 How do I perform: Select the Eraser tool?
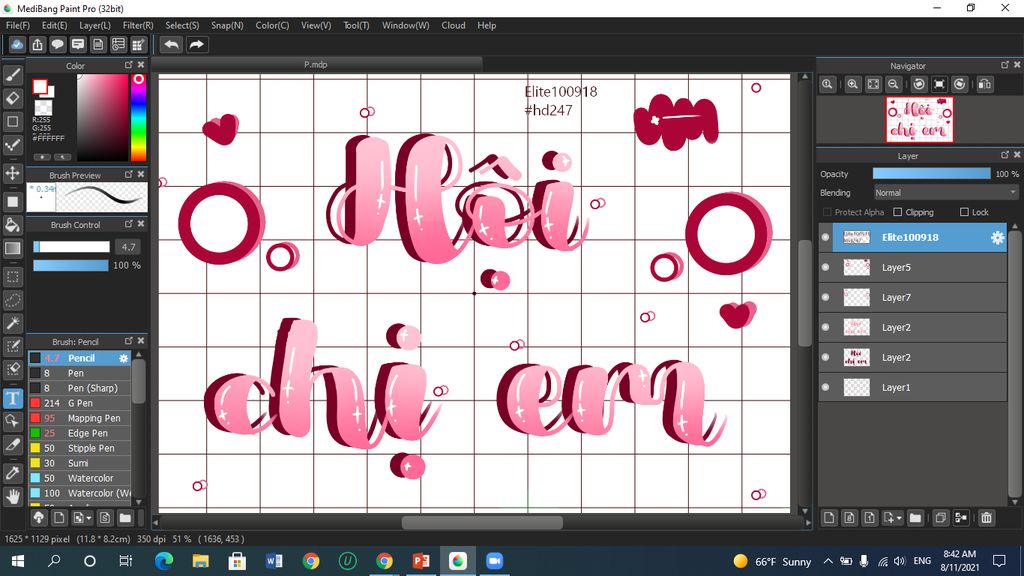(12, 98)
